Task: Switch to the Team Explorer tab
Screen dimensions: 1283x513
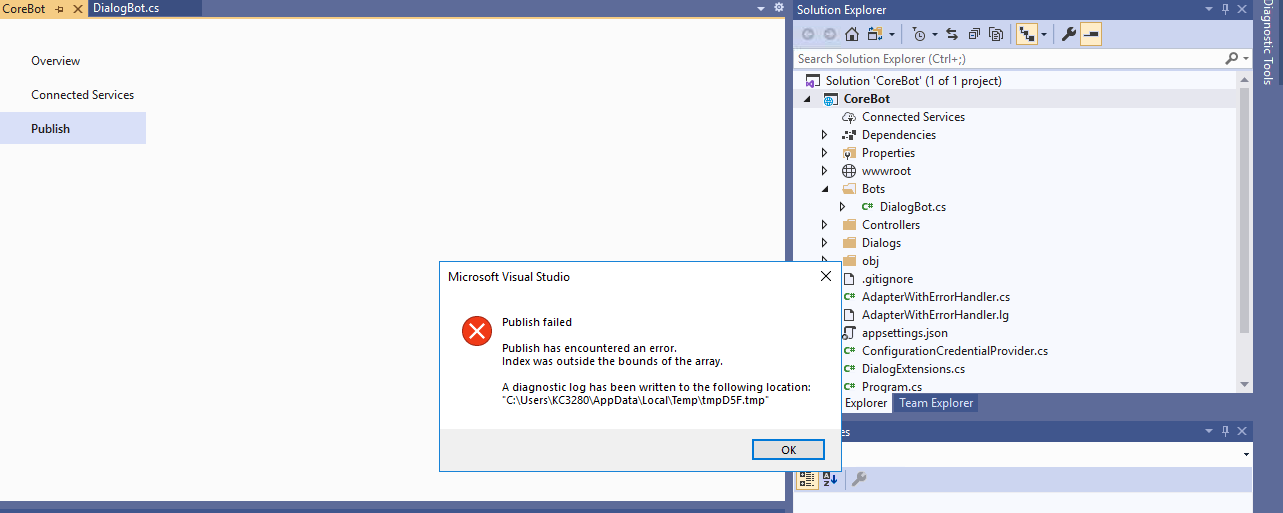Action: (935, 403)
